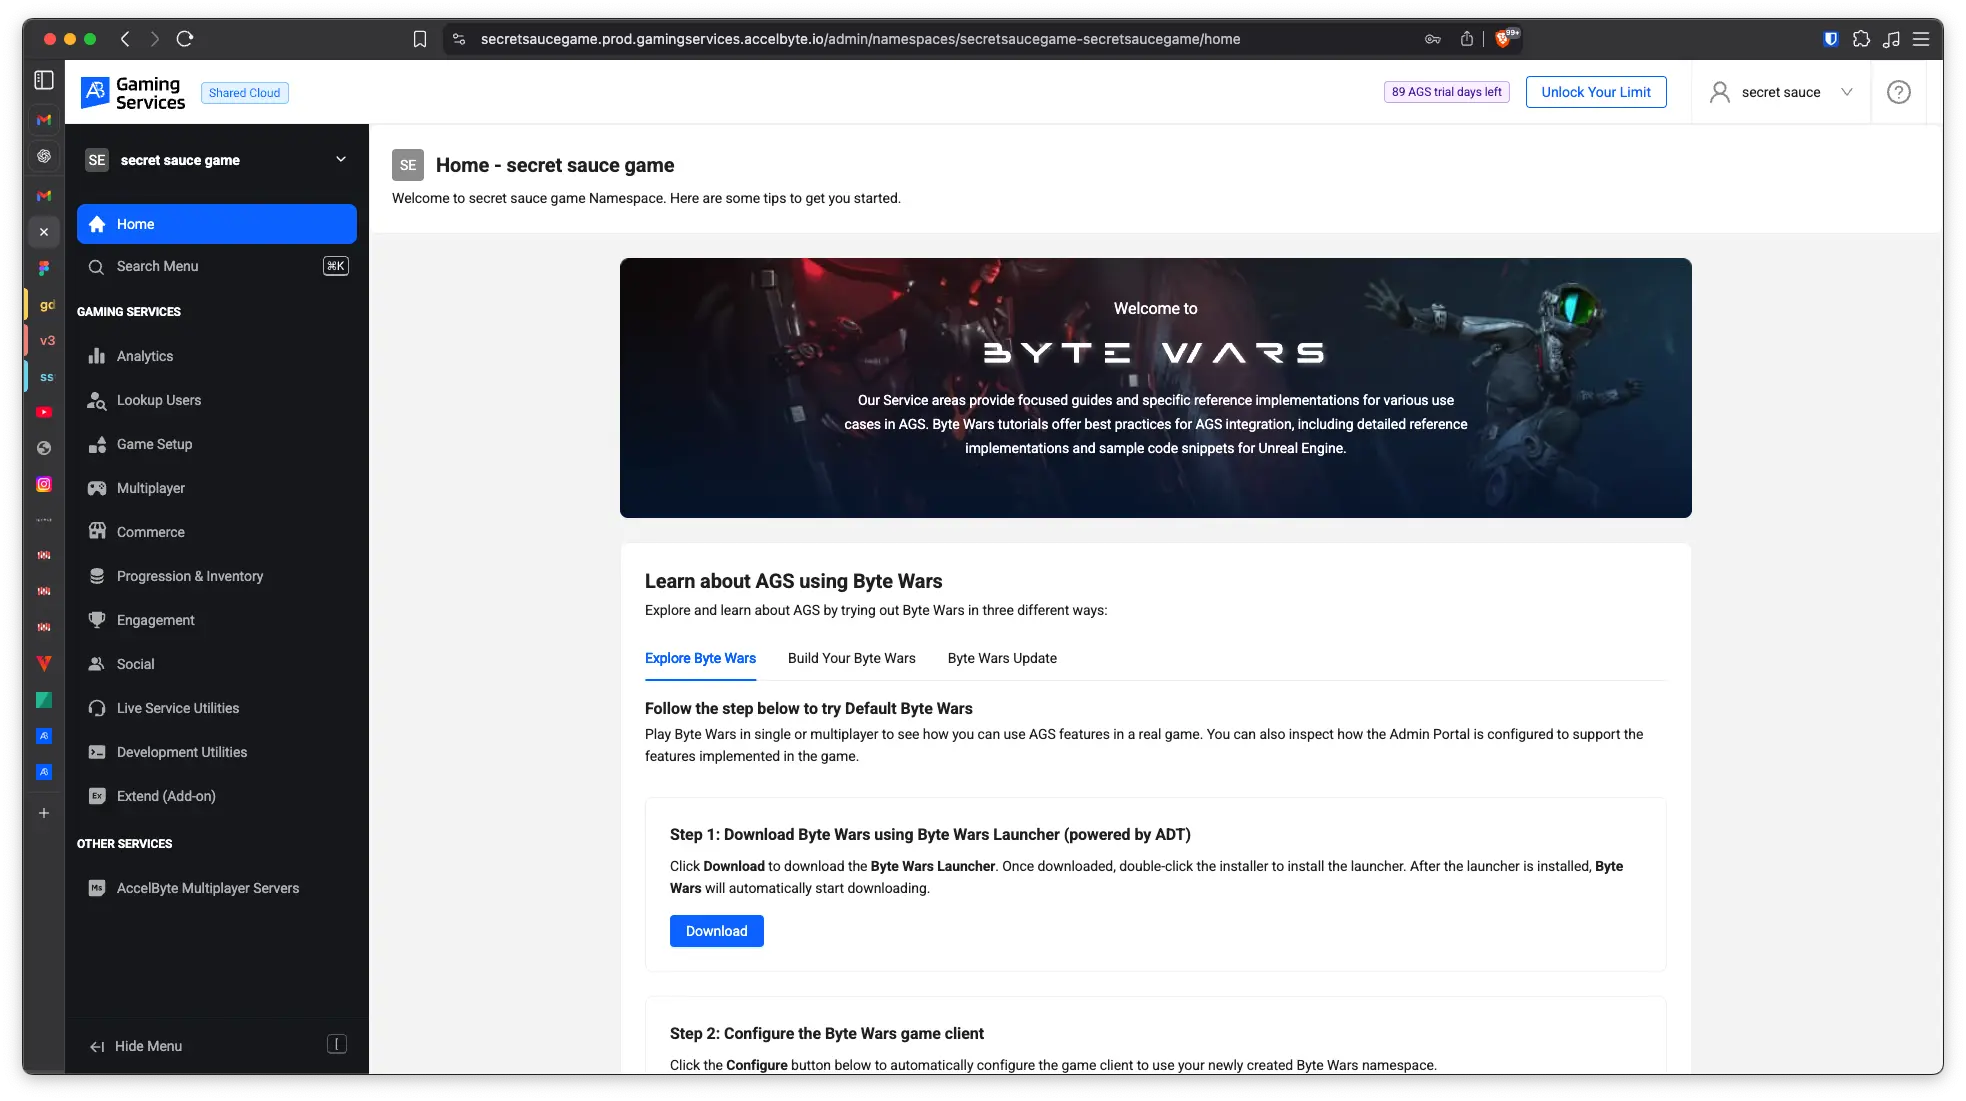Open the Bitwarden extension icon
This screenshot has height=1101, width=1966.
pos(1831,39)
